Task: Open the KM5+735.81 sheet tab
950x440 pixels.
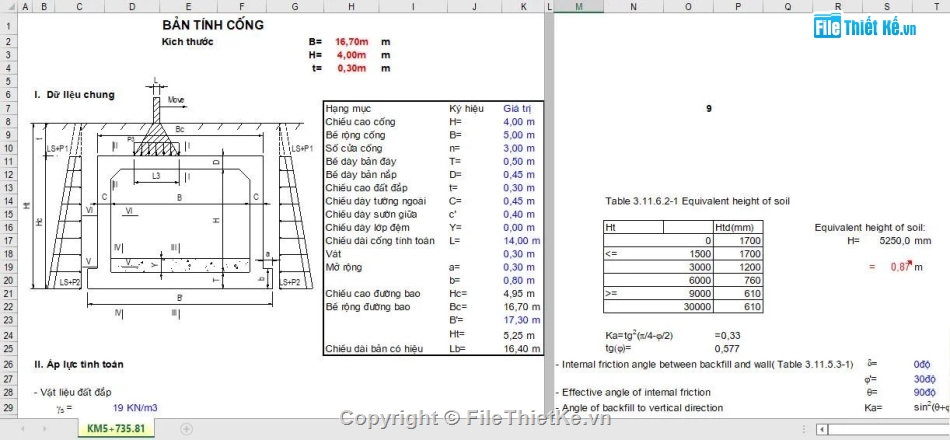Action: 116,428
